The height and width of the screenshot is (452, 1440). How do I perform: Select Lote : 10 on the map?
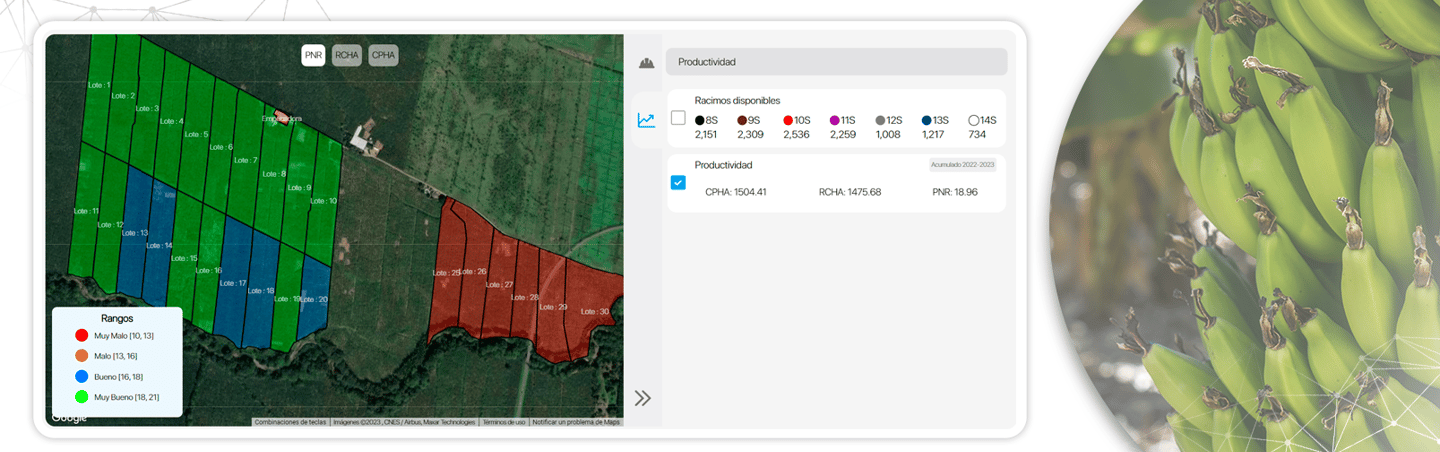pyautogui.click(x=323, y=201)
